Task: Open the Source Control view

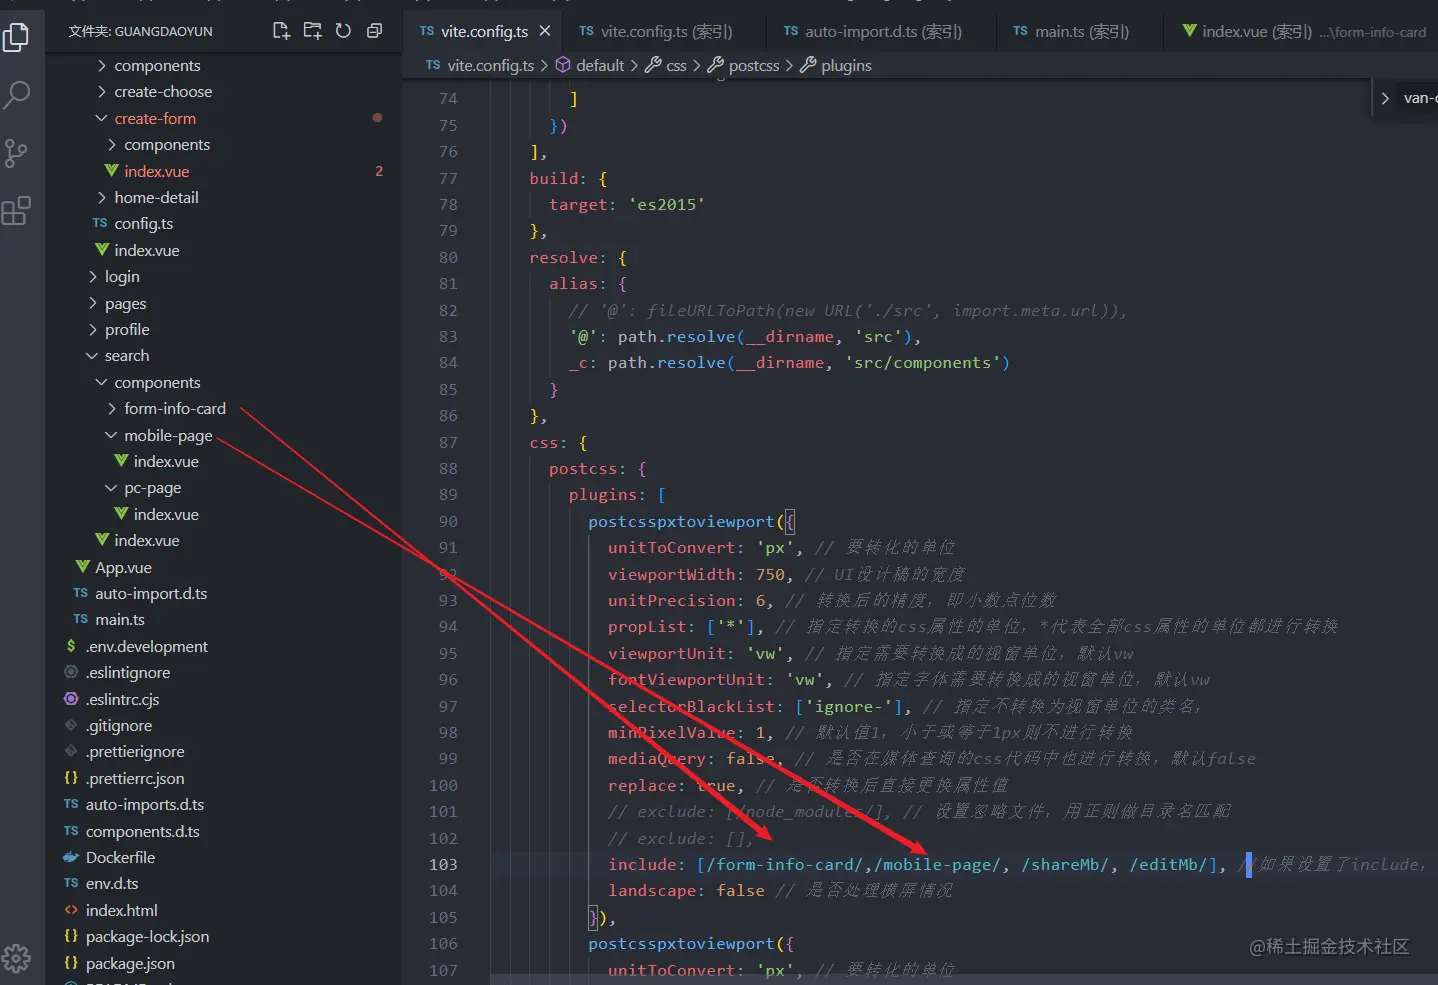Action: (16, 153)
